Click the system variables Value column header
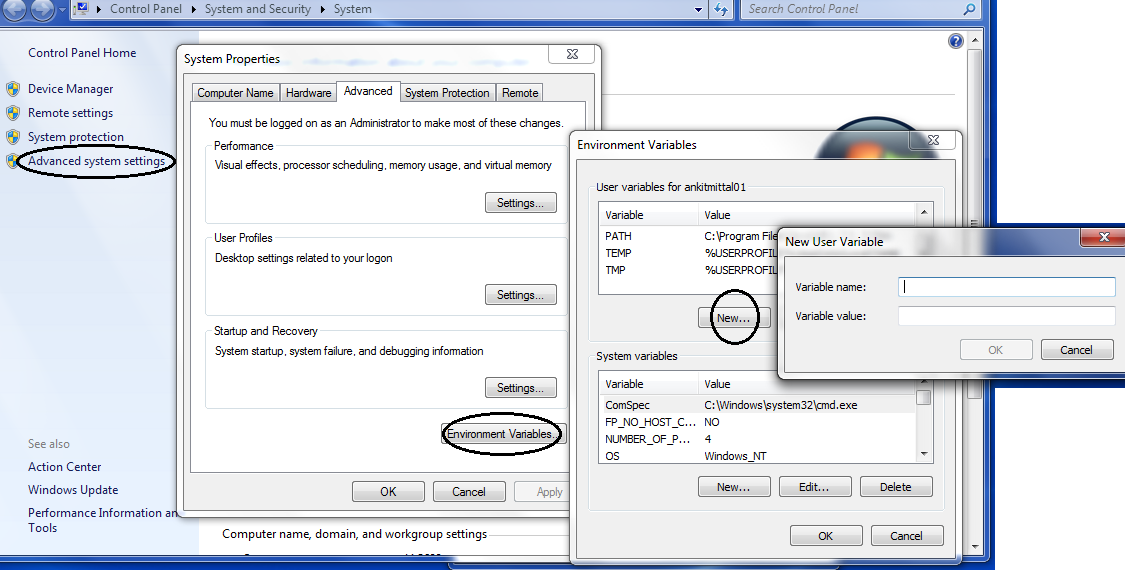Image resolution: width=1137 pixels, height=570 pixels. tap(808, 384)
